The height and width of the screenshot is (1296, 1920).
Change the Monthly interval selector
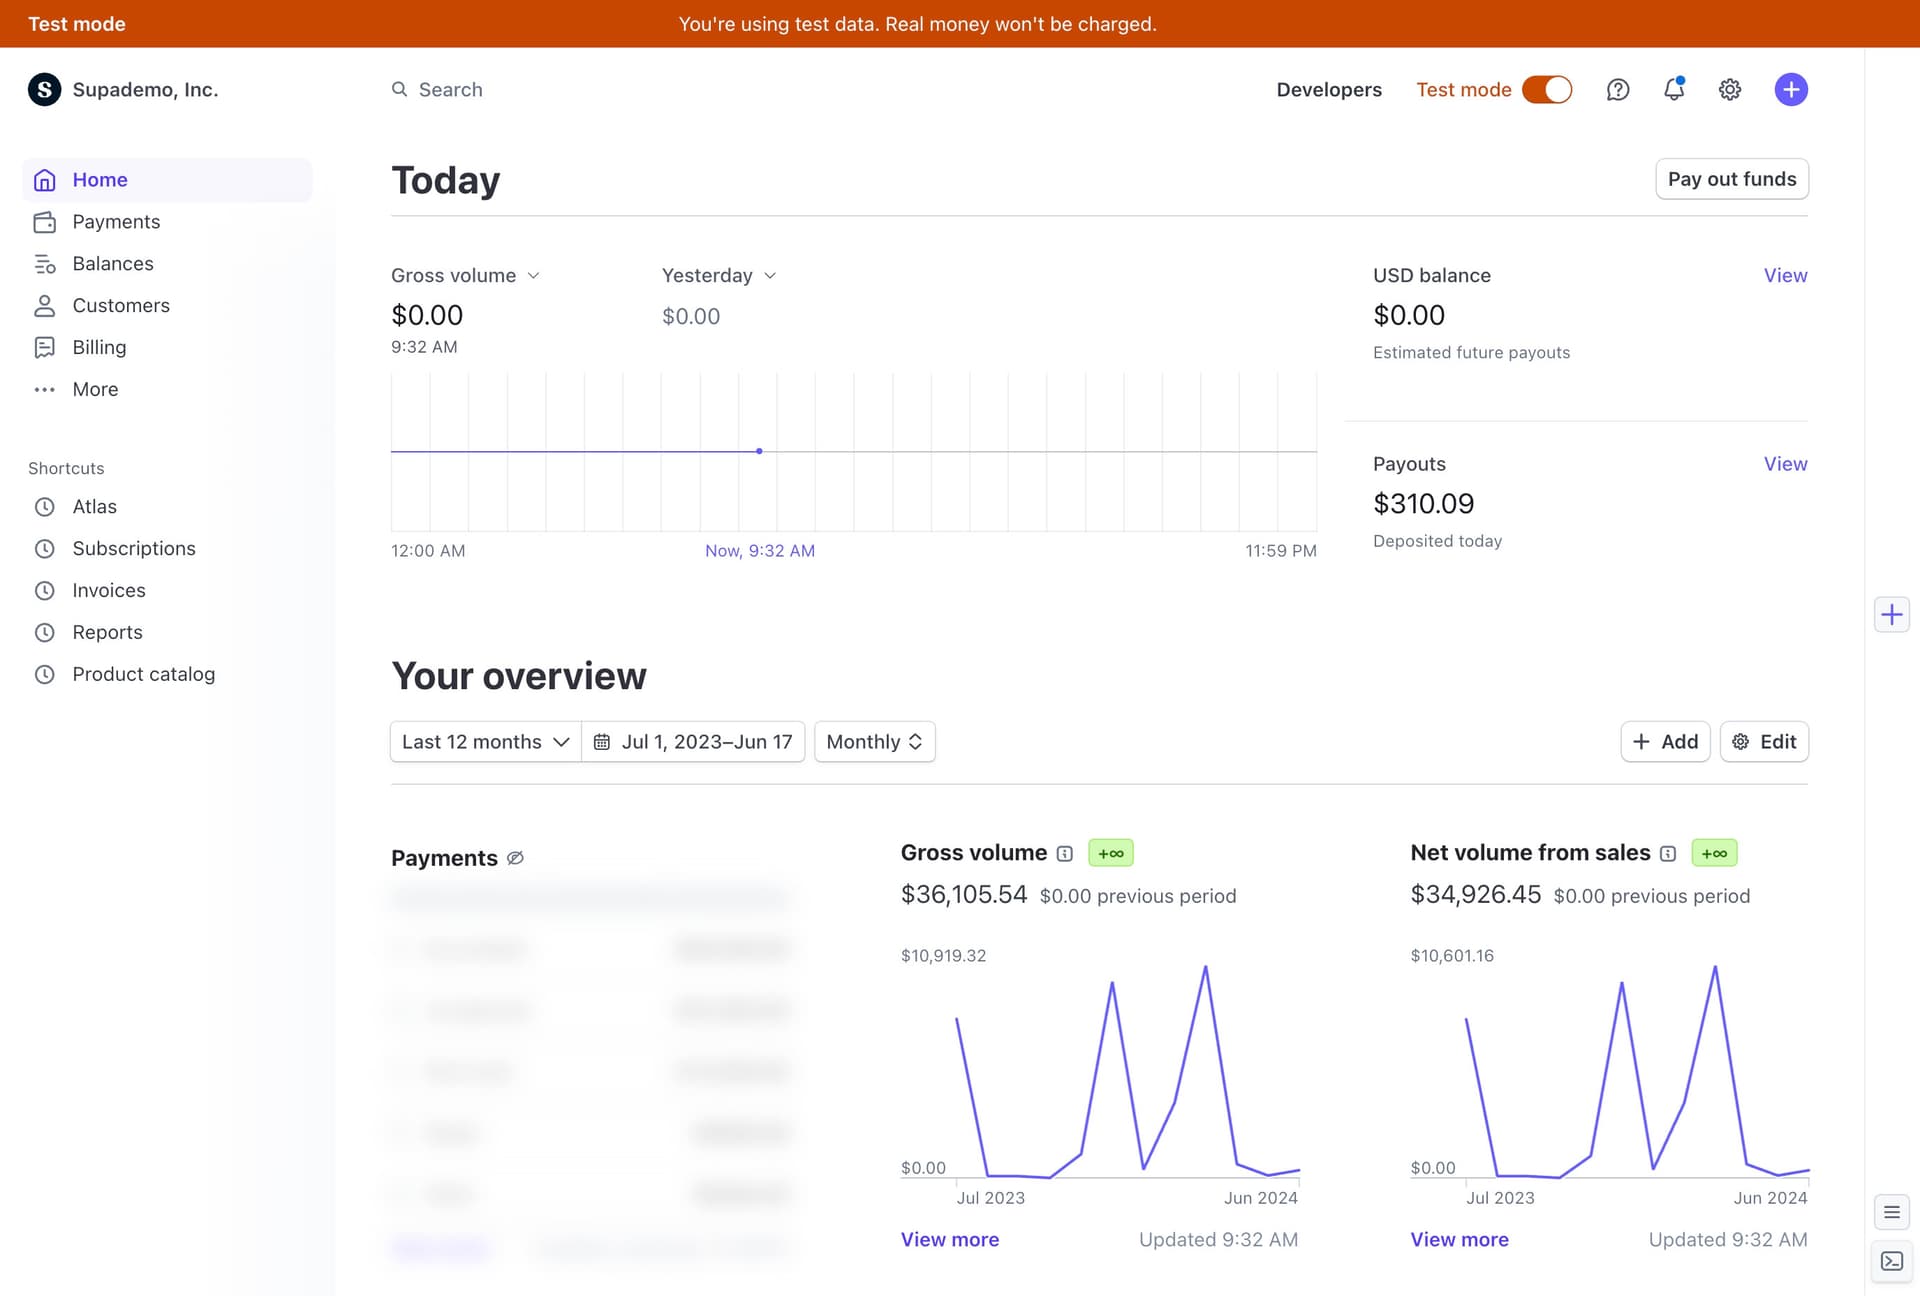coord(874,742)
